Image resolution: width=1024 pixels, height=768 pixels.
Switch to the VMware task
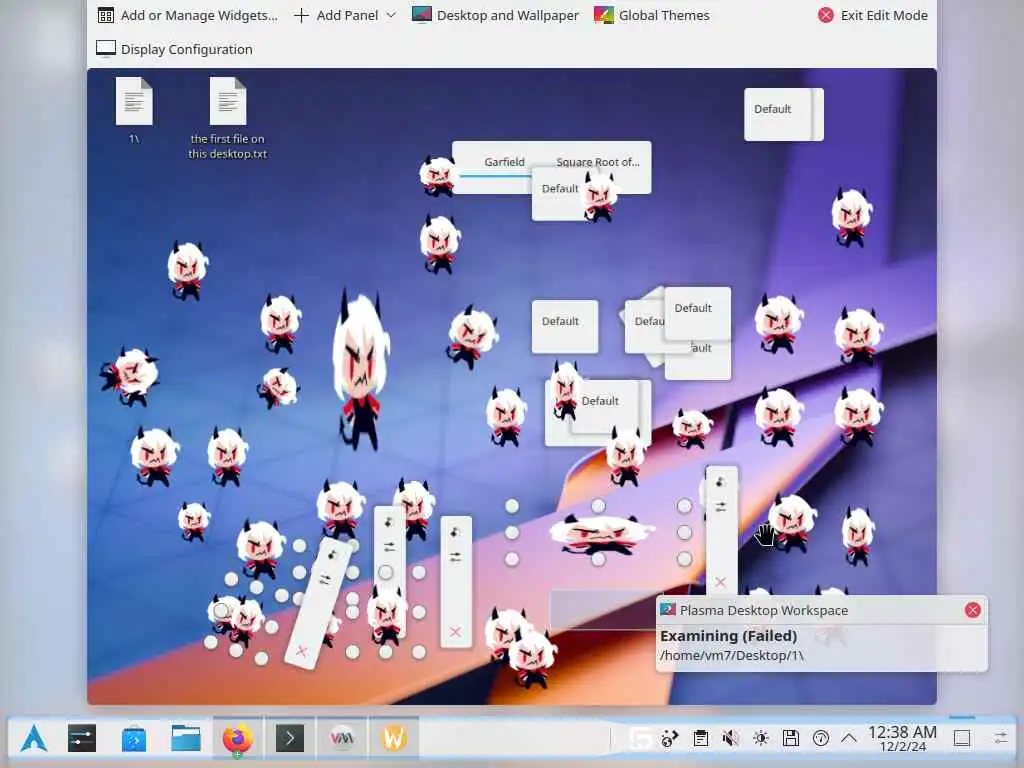pos(342,739)
